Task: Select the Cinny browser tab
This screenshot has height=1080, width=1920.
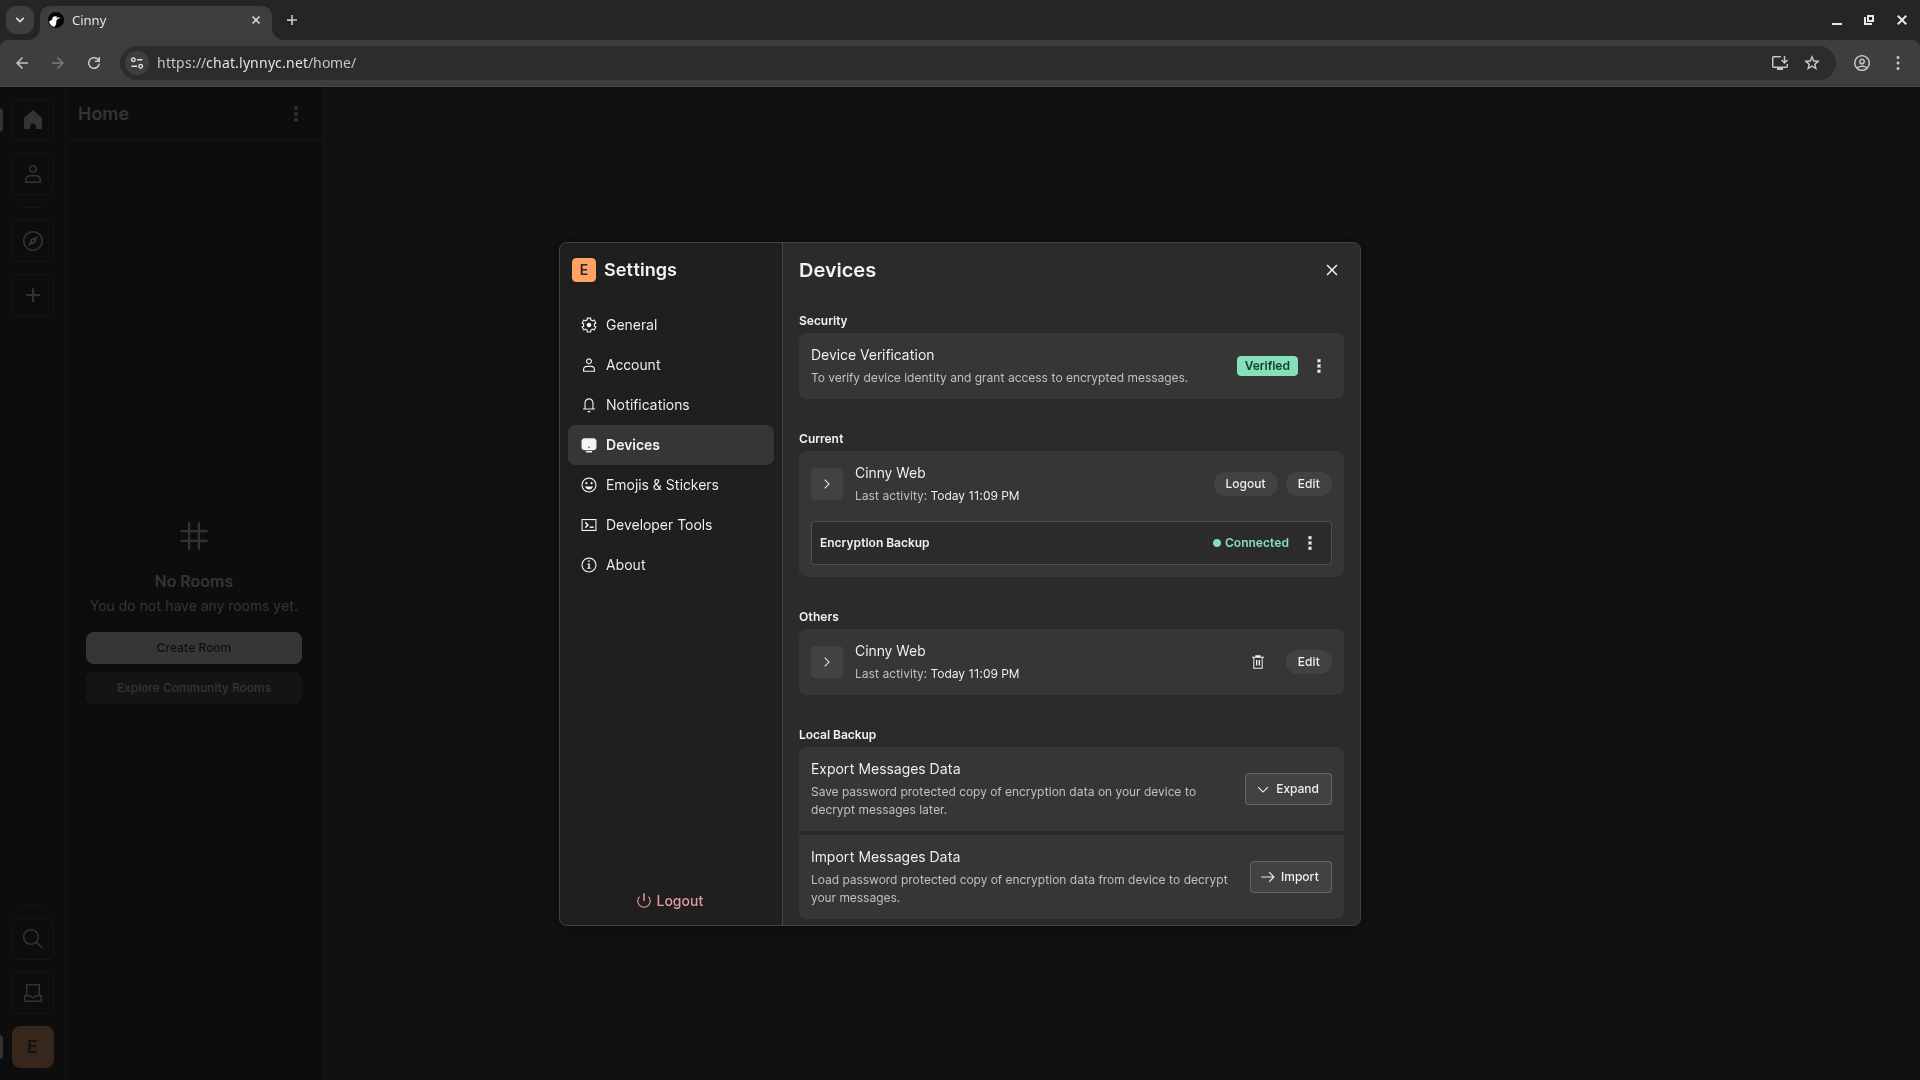Action: (x=156, y=20)
